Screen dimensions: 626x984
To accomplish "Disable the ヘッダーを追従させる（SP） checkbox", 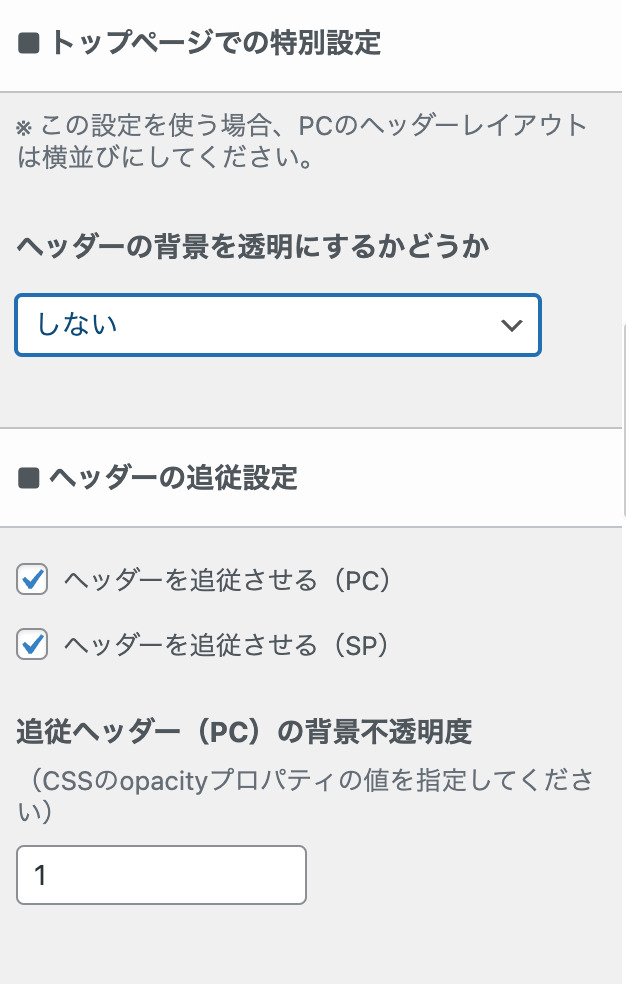I will (x=33, y=645).
